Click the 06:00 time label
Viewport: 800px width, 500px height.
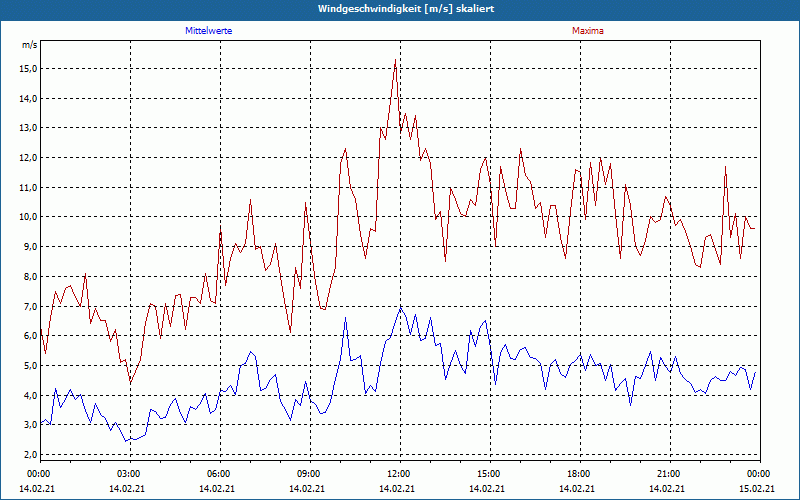(220, 474)
